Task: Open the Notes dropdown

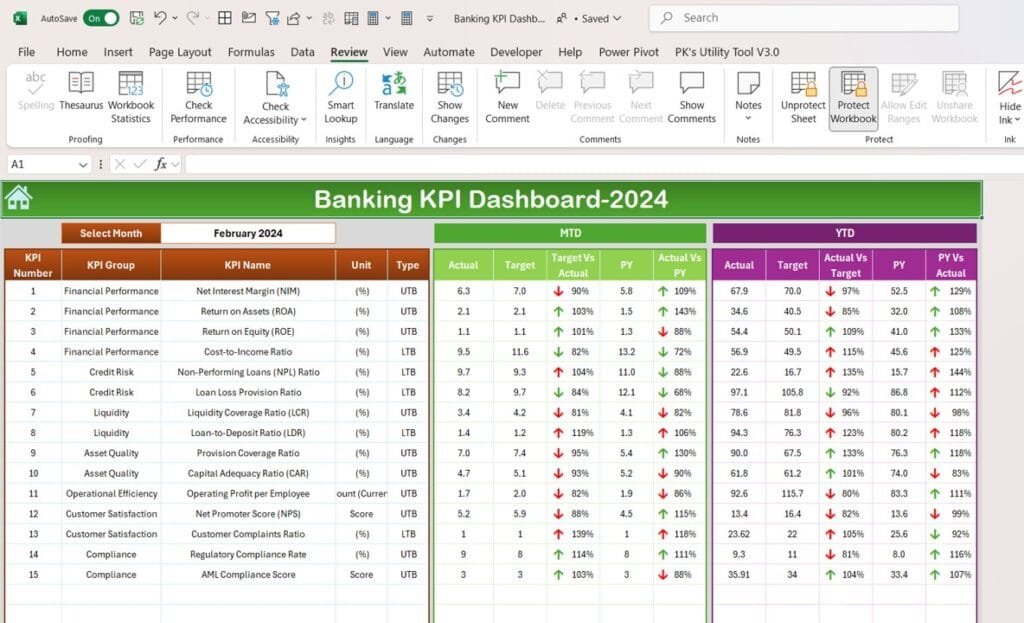Action: tap(747, 117)
